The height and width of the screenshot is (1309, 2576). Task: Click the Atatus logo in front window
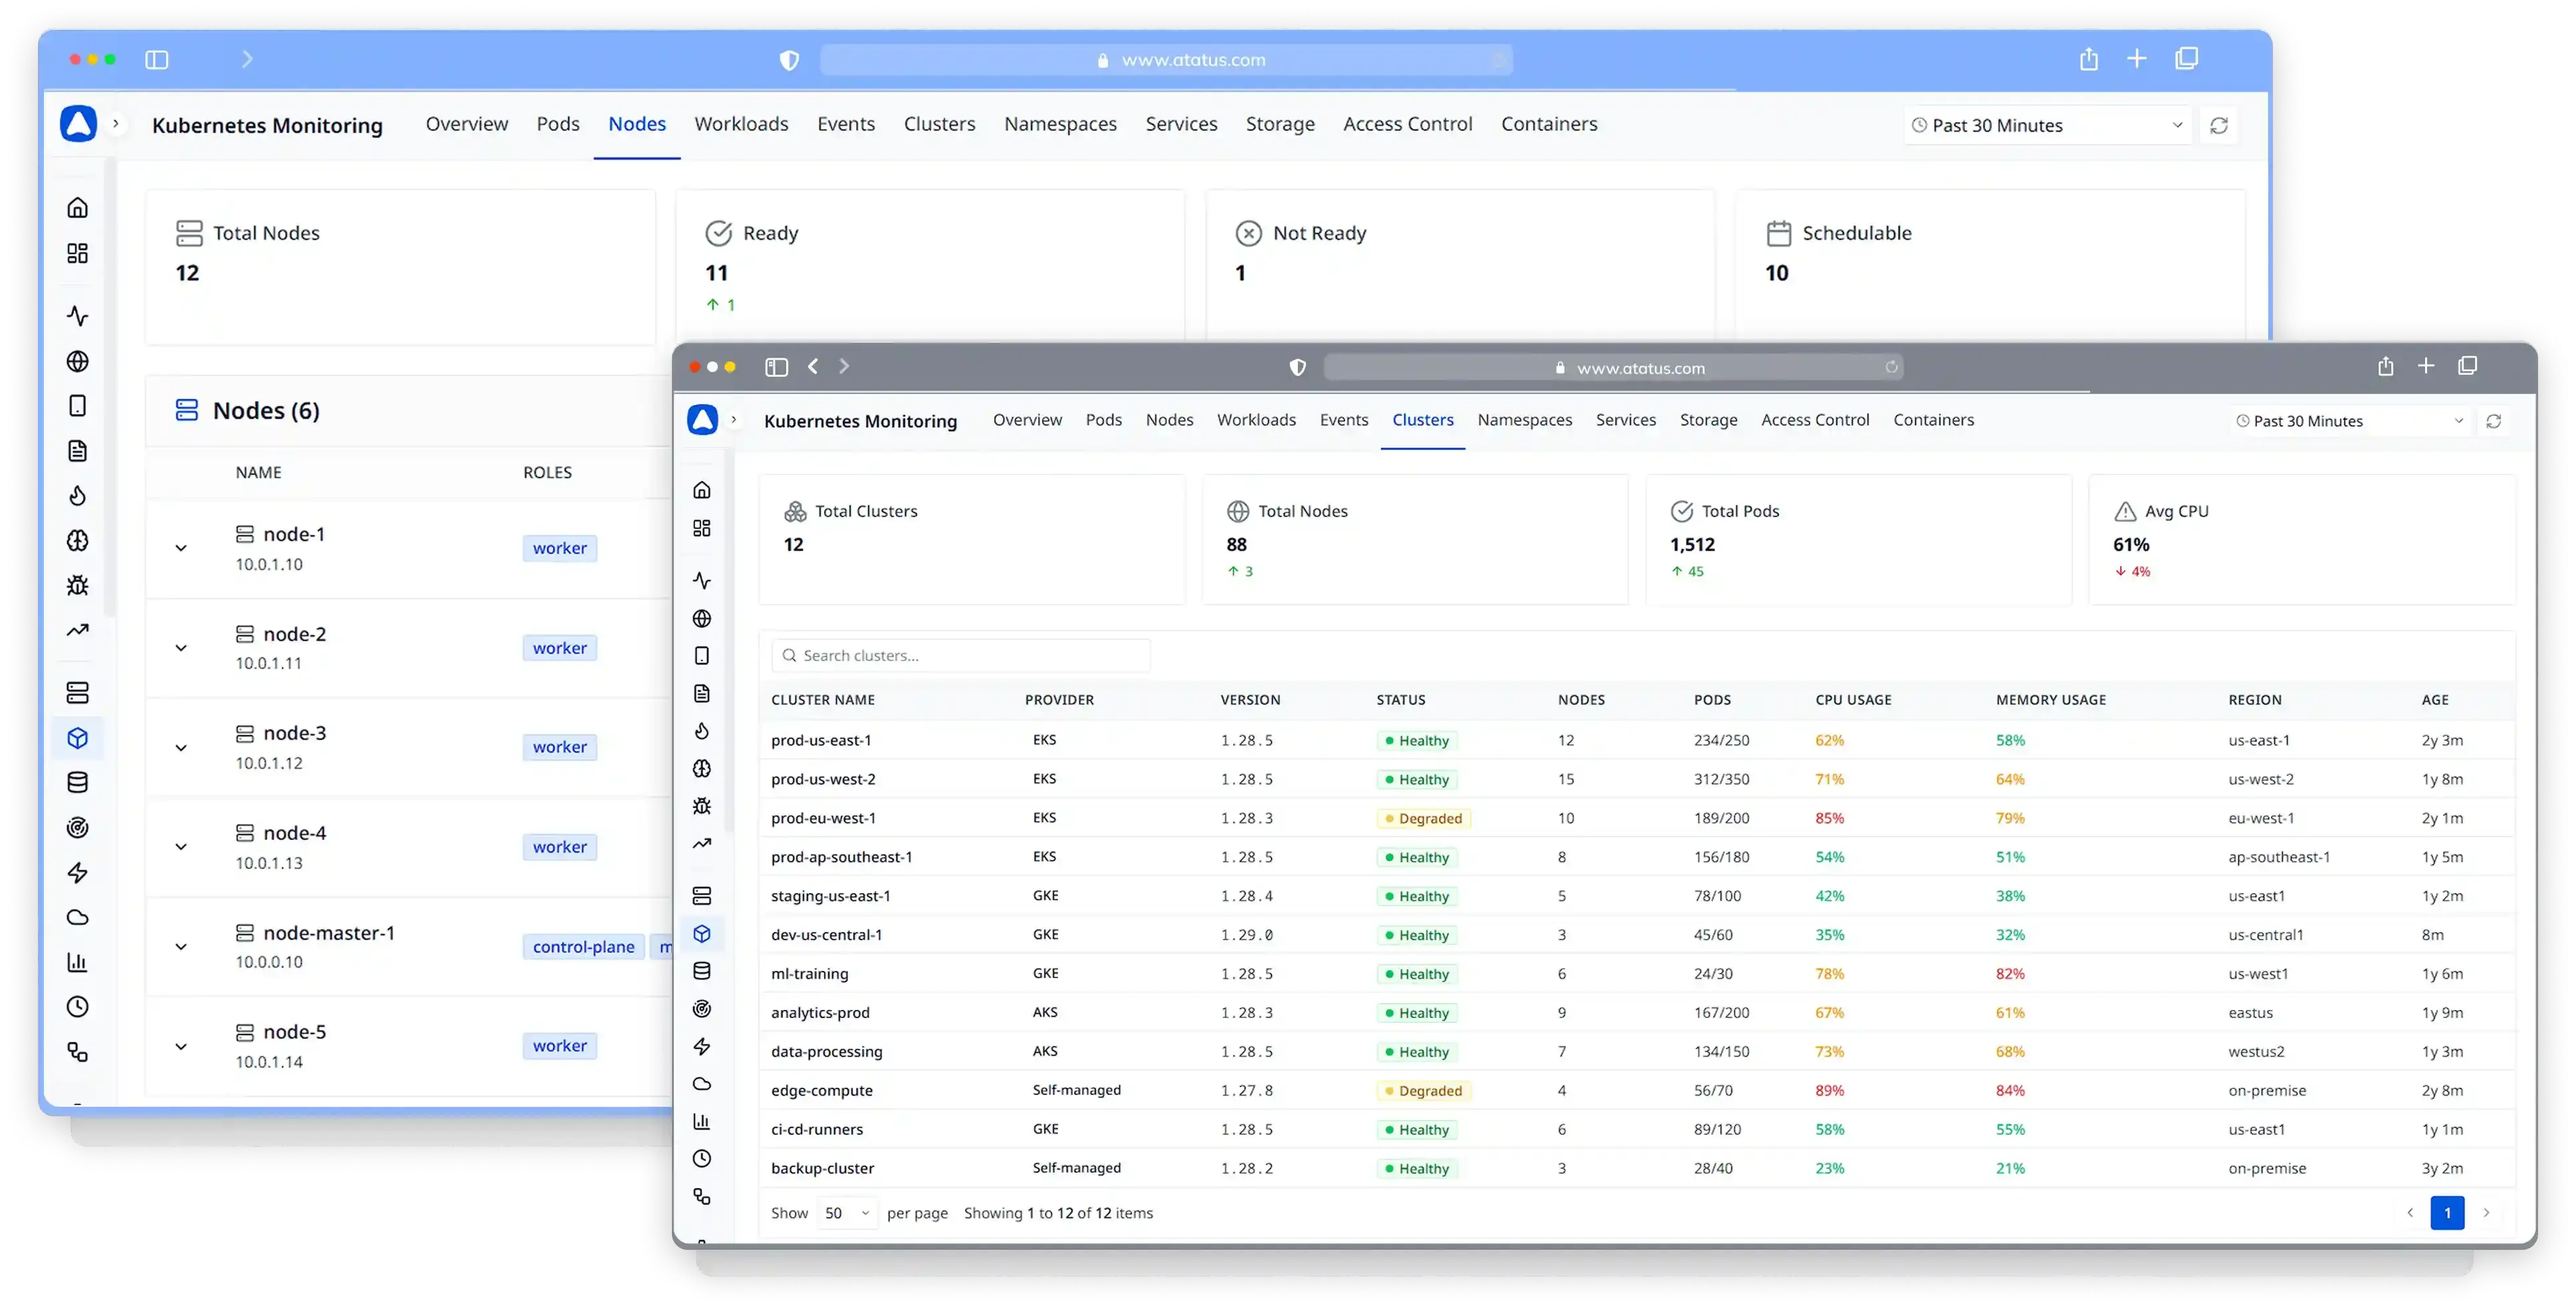tap(702, 420)
